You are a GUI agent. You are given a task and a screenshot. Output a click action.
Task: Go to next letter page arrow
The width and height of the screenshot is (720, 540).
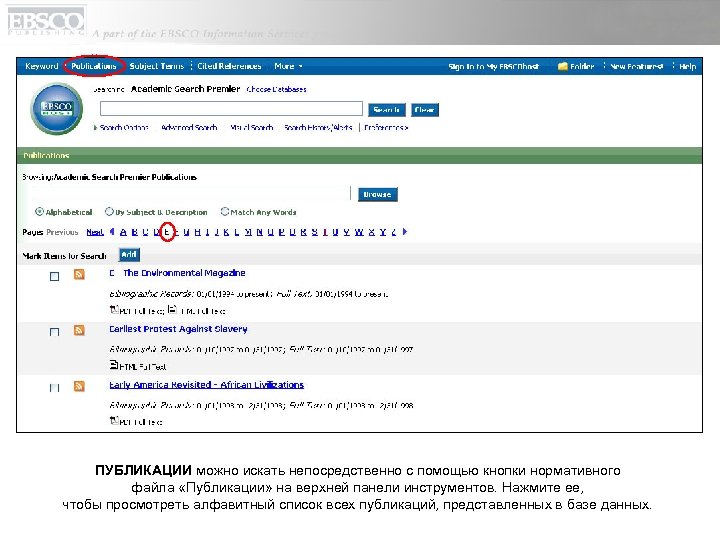[405, 231]
